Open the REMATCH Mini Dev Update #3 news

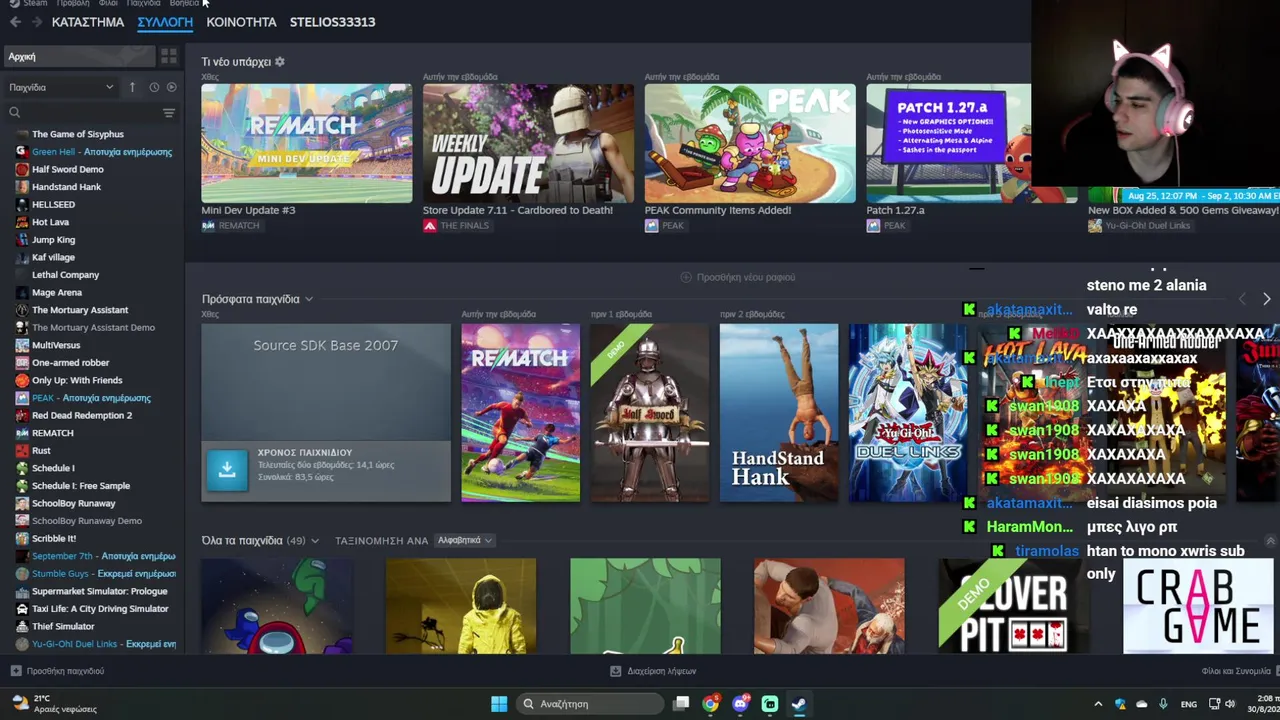[x=306, y=143]
